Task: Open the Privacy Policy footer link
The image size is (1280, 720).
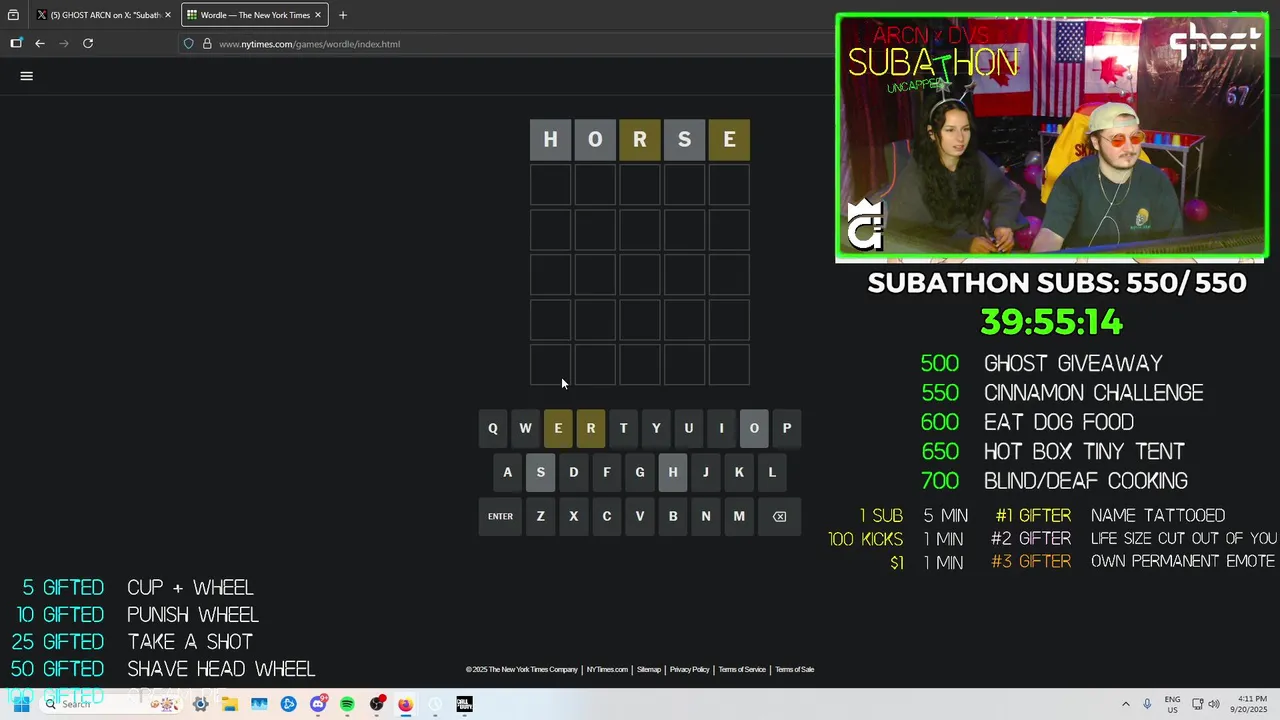Action: tap(690, 670)
